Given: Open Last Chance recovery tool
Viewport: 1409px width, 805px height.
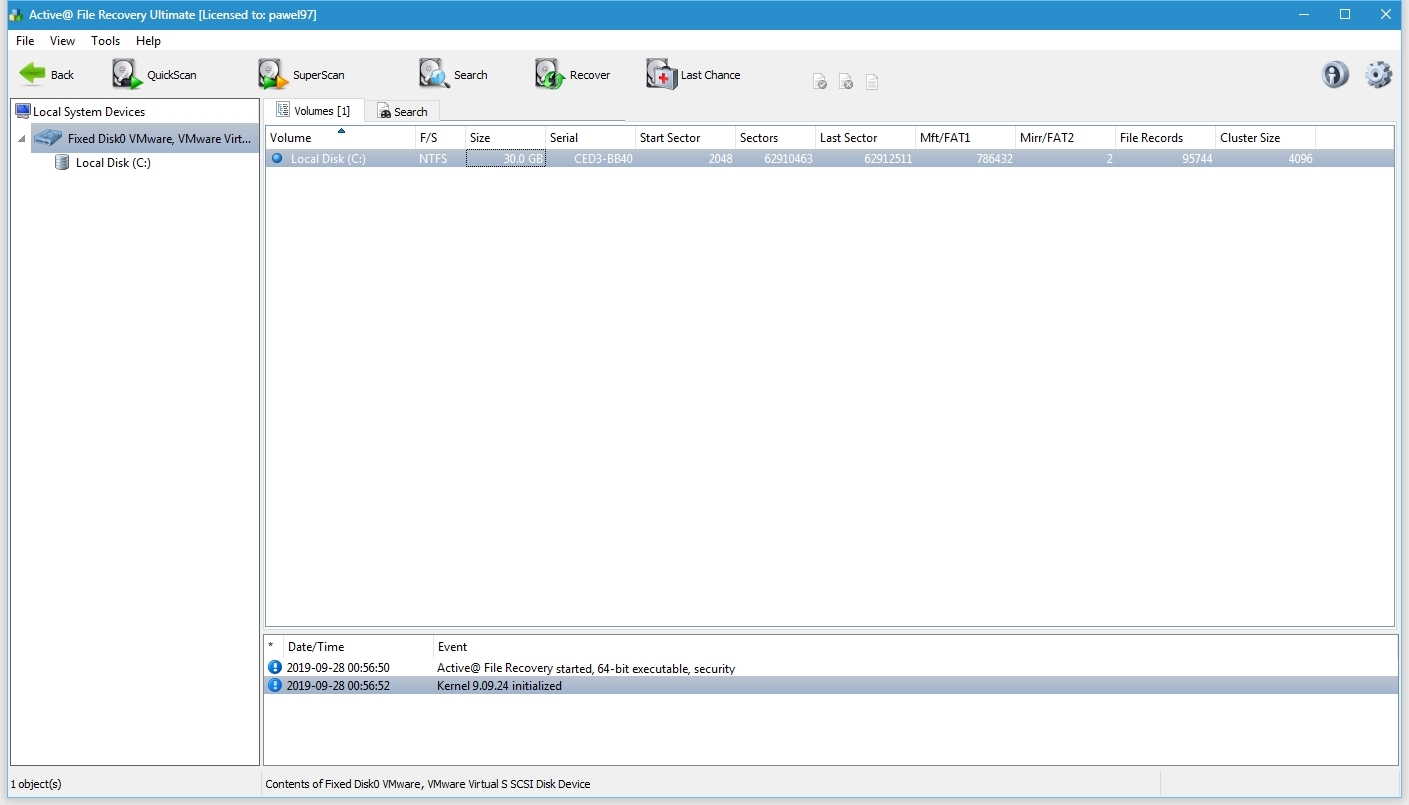Looking at the screenshot, I should coord(693,75).
